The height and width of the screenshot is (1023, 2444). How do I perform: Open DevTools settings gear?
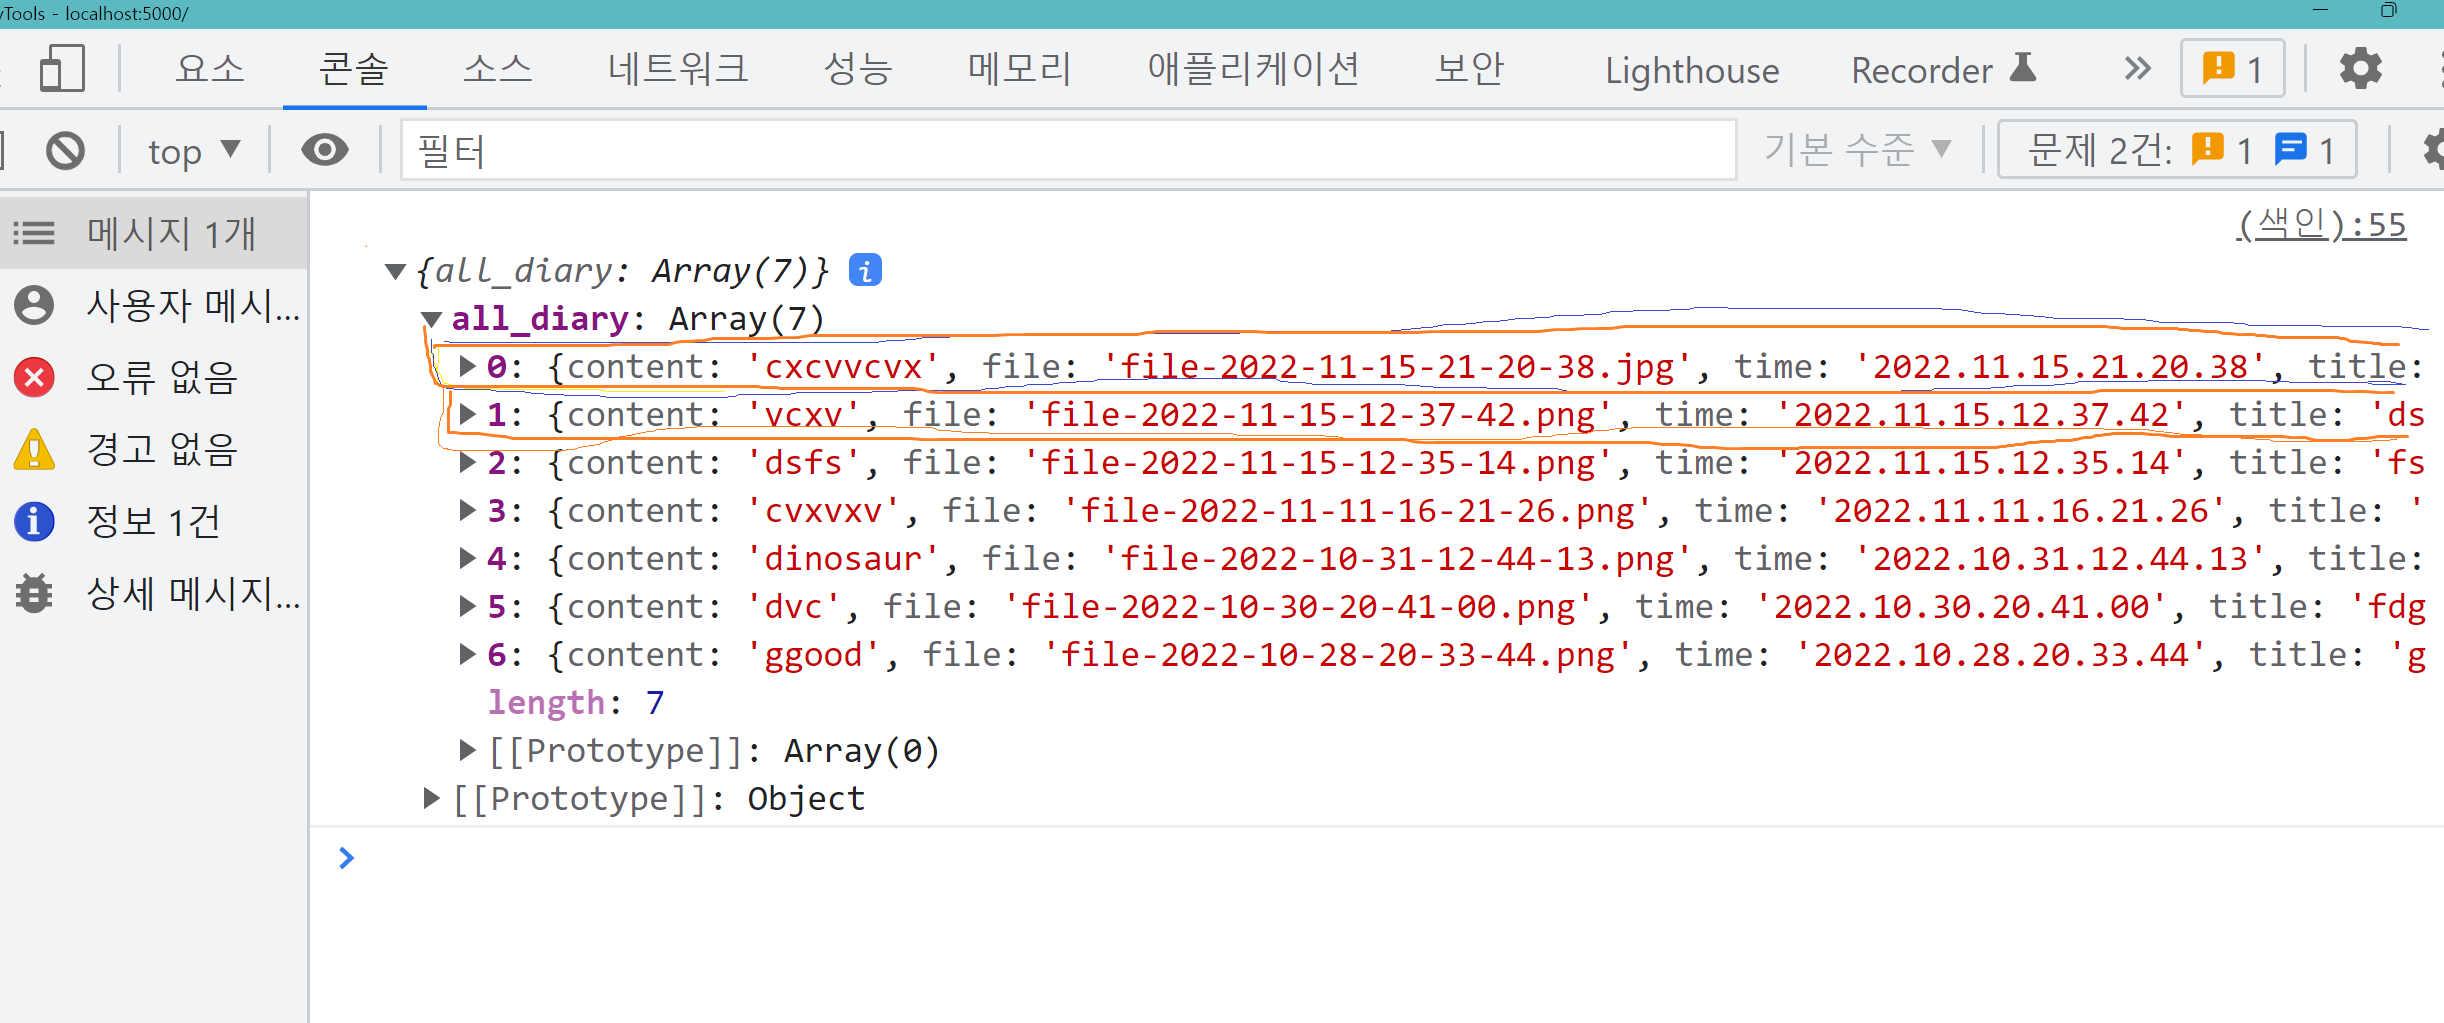2360,69
